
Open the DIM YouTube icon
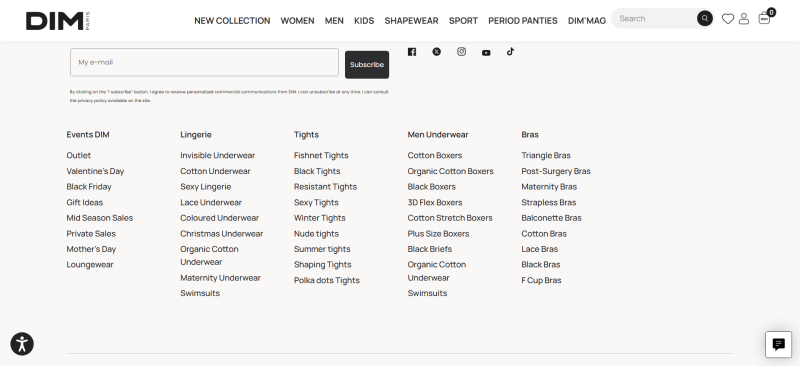click(486, 53)
